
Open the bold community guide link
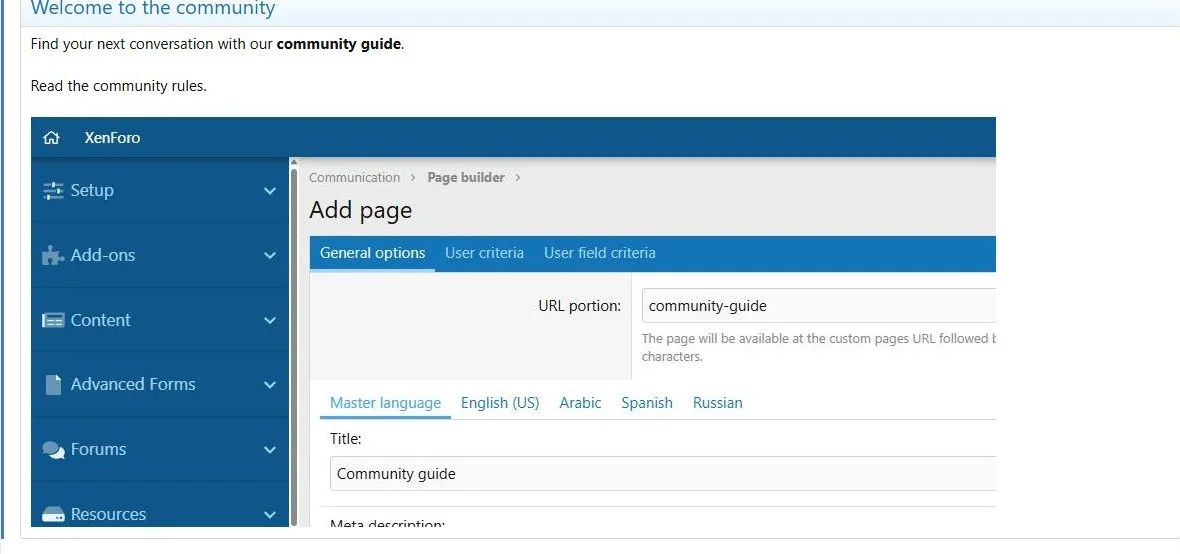339,44
